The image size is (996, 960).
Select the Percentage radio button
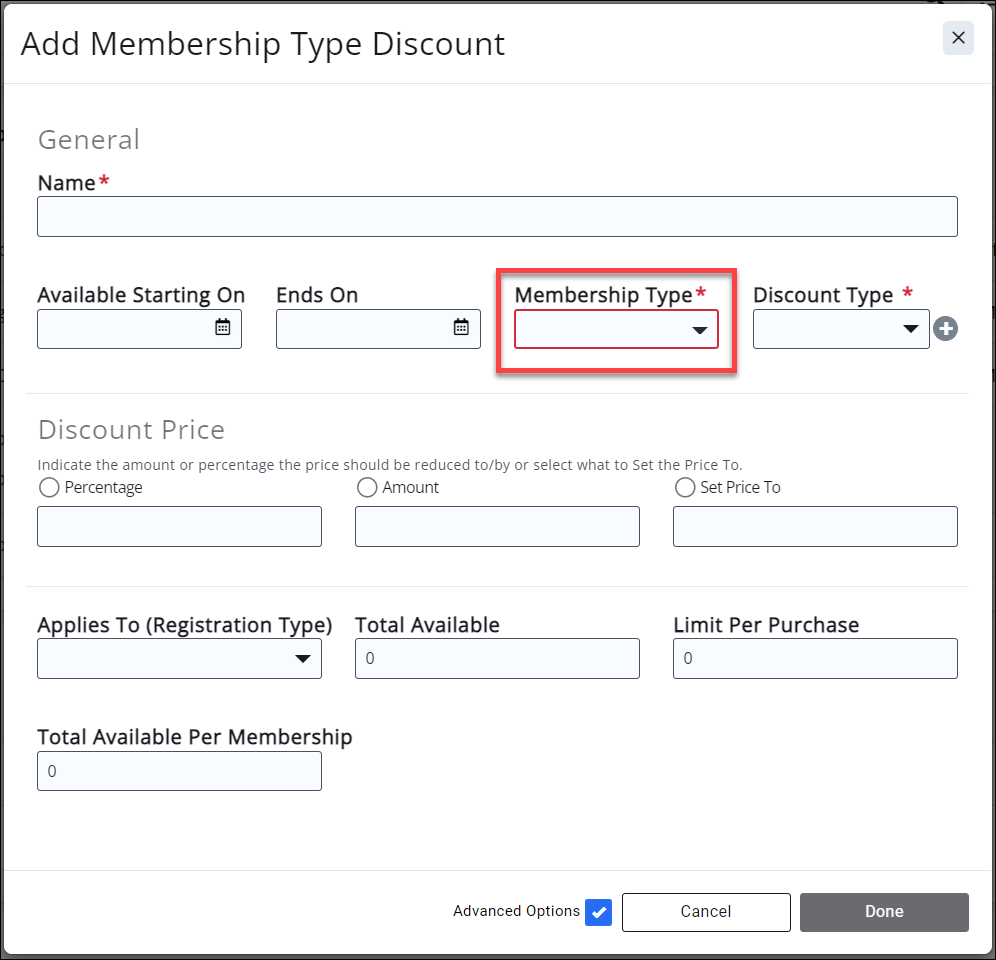49,488
